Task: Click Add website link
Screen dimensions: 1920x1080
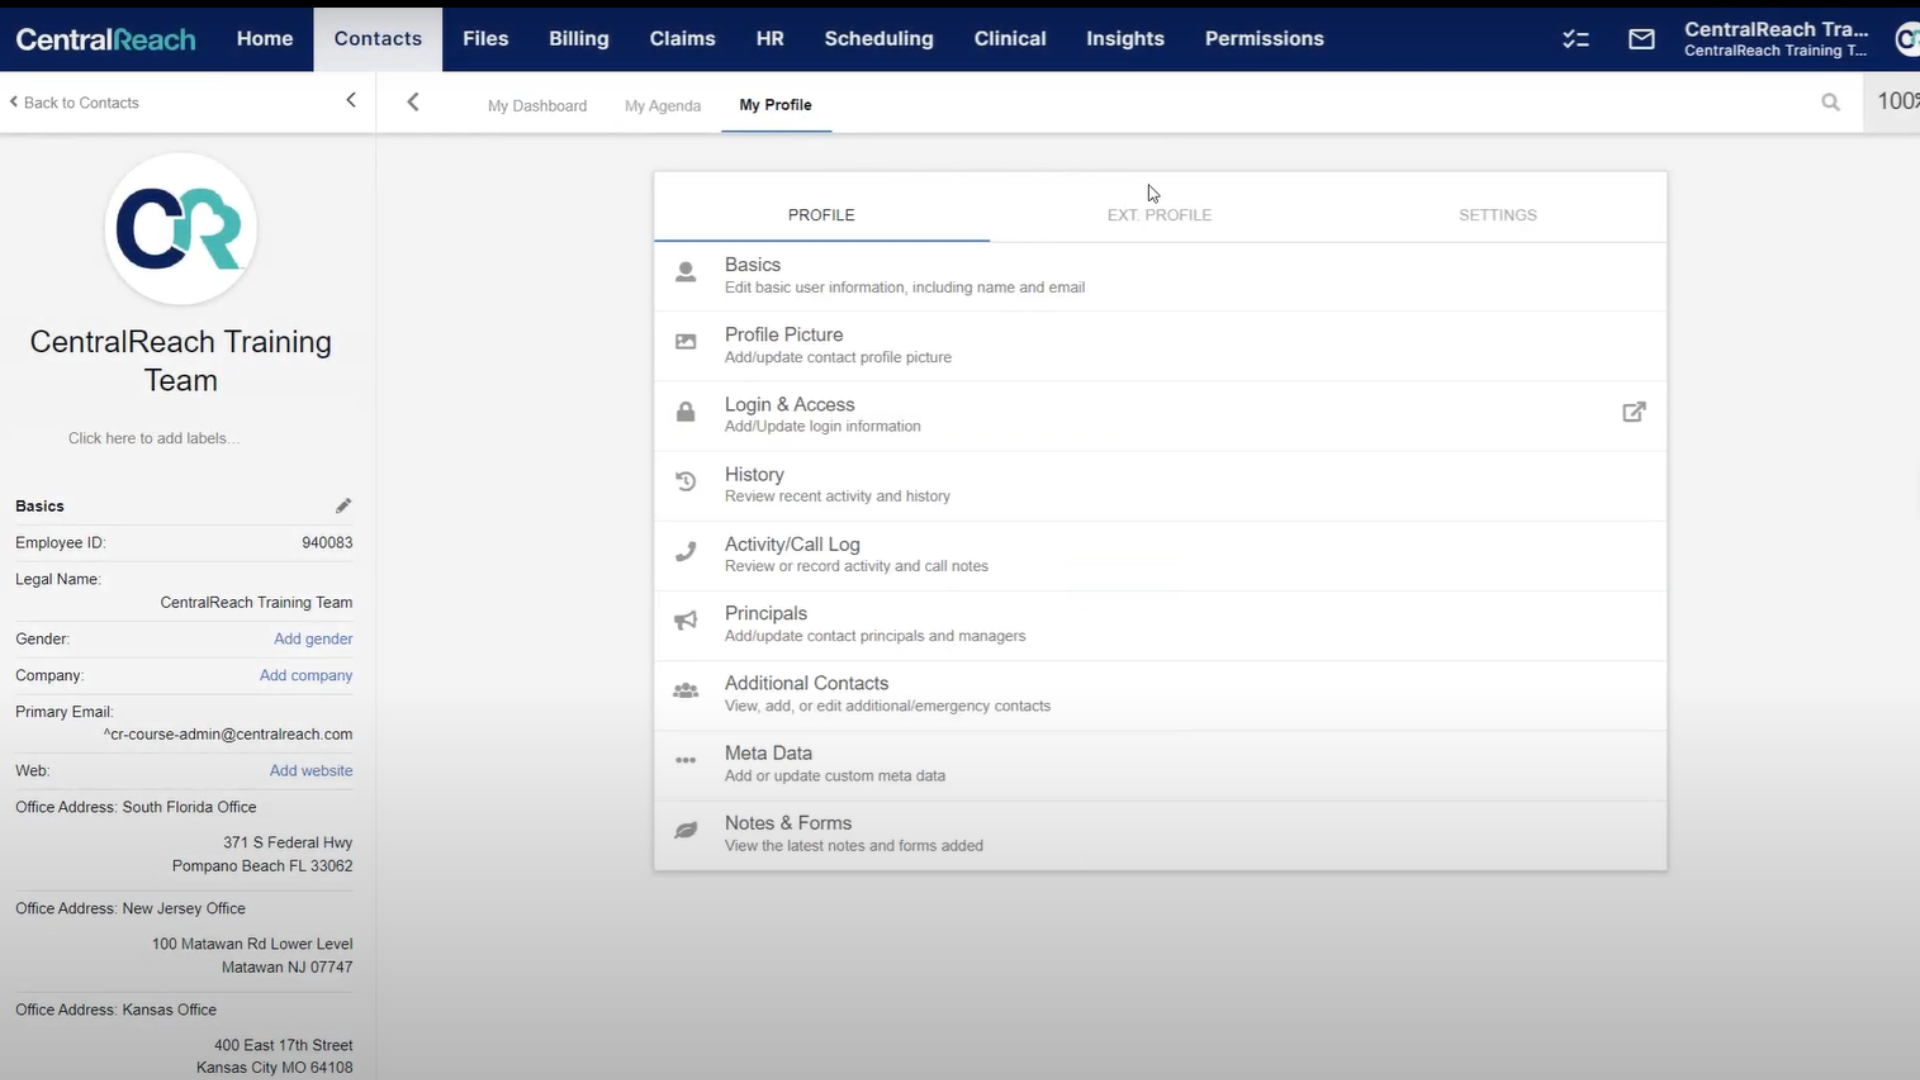Action: coord(311,771)
